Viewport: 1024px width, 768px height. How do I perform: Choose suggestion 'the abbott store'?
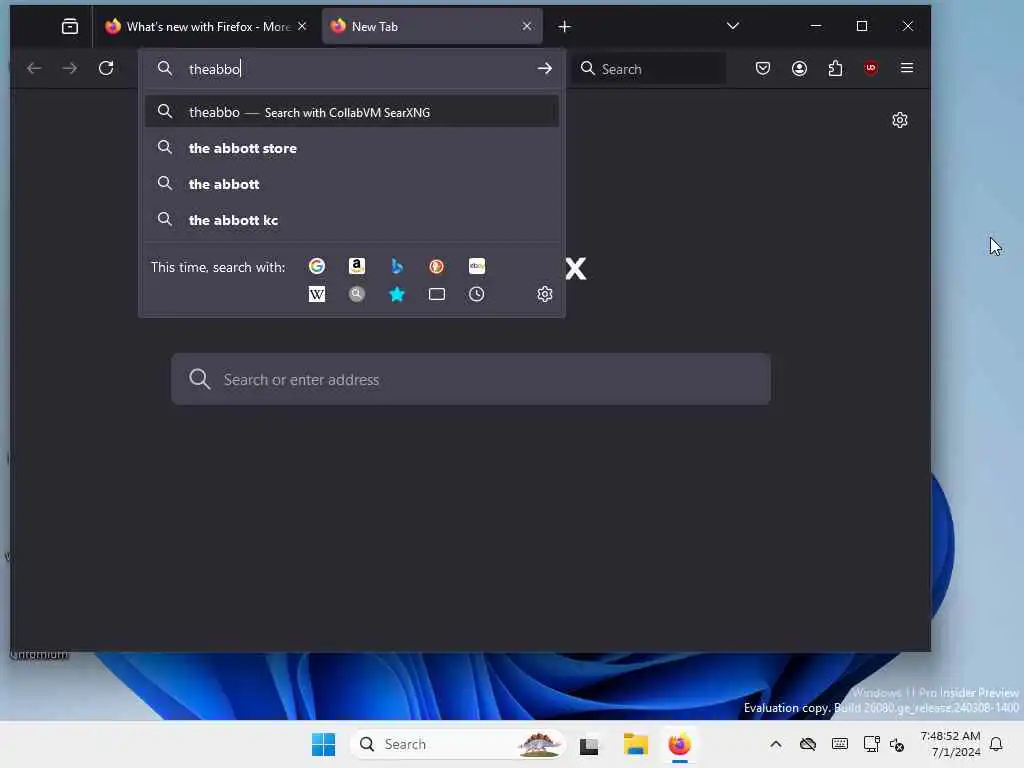tap(352, 148)
